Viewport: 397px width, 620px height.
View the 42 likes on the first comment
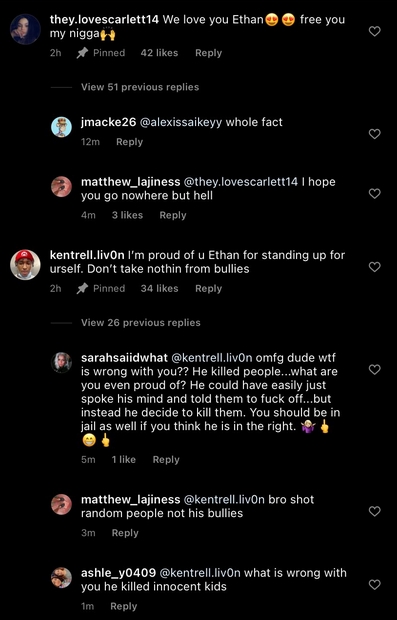click(159, 53)
